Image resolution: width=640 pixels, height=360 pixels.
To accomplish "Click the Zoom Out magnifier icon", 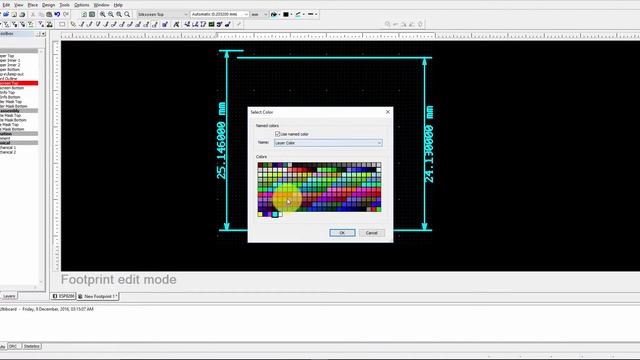I will (111, 14).
